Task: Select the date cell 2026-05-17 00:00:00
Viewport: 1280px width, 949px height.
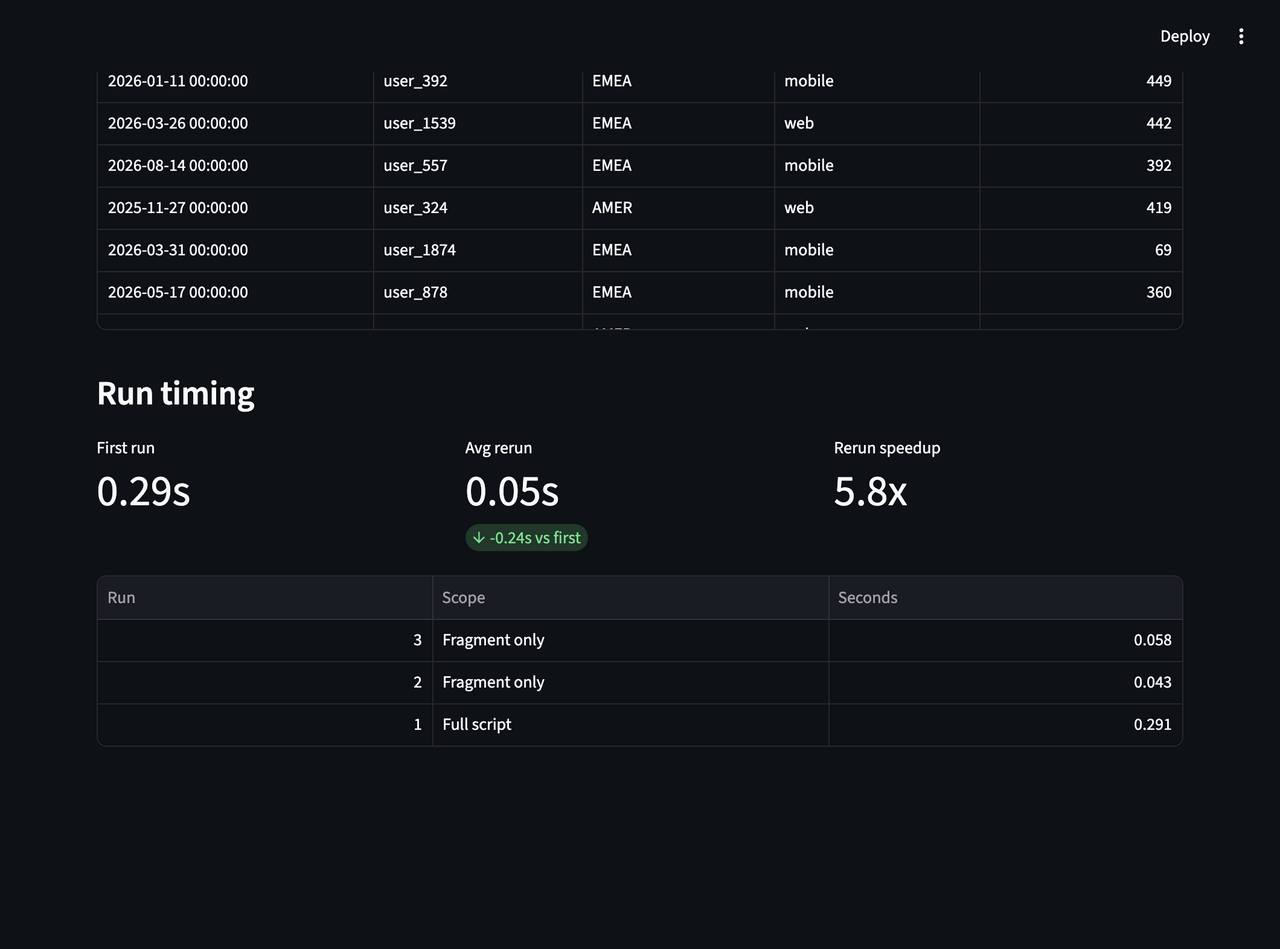Action: click(x=235, y=292)
